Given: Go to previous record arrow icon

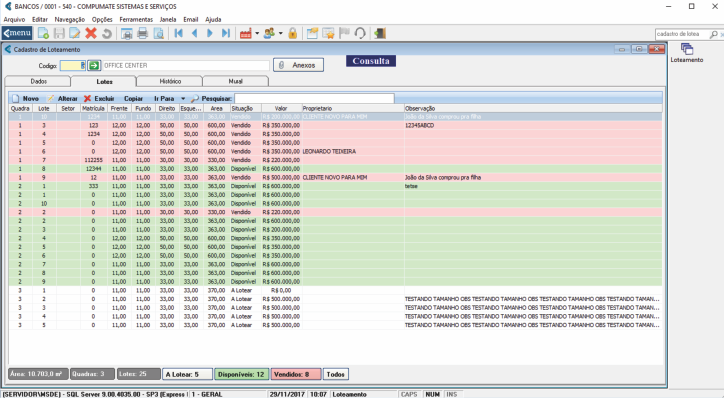Looking at the screenshot, I should pos(194,33).
